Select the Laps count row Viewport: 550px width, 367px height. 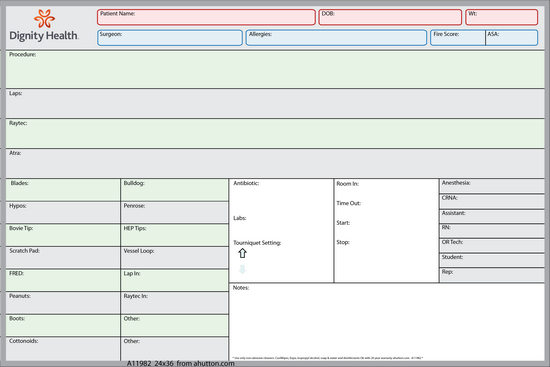point(275,104)
